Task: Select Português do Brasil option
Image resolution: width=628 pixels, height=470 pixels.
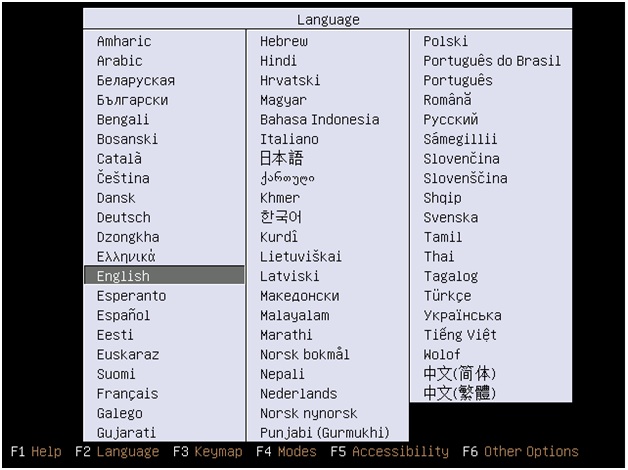Action: click(x=491, y=61)
